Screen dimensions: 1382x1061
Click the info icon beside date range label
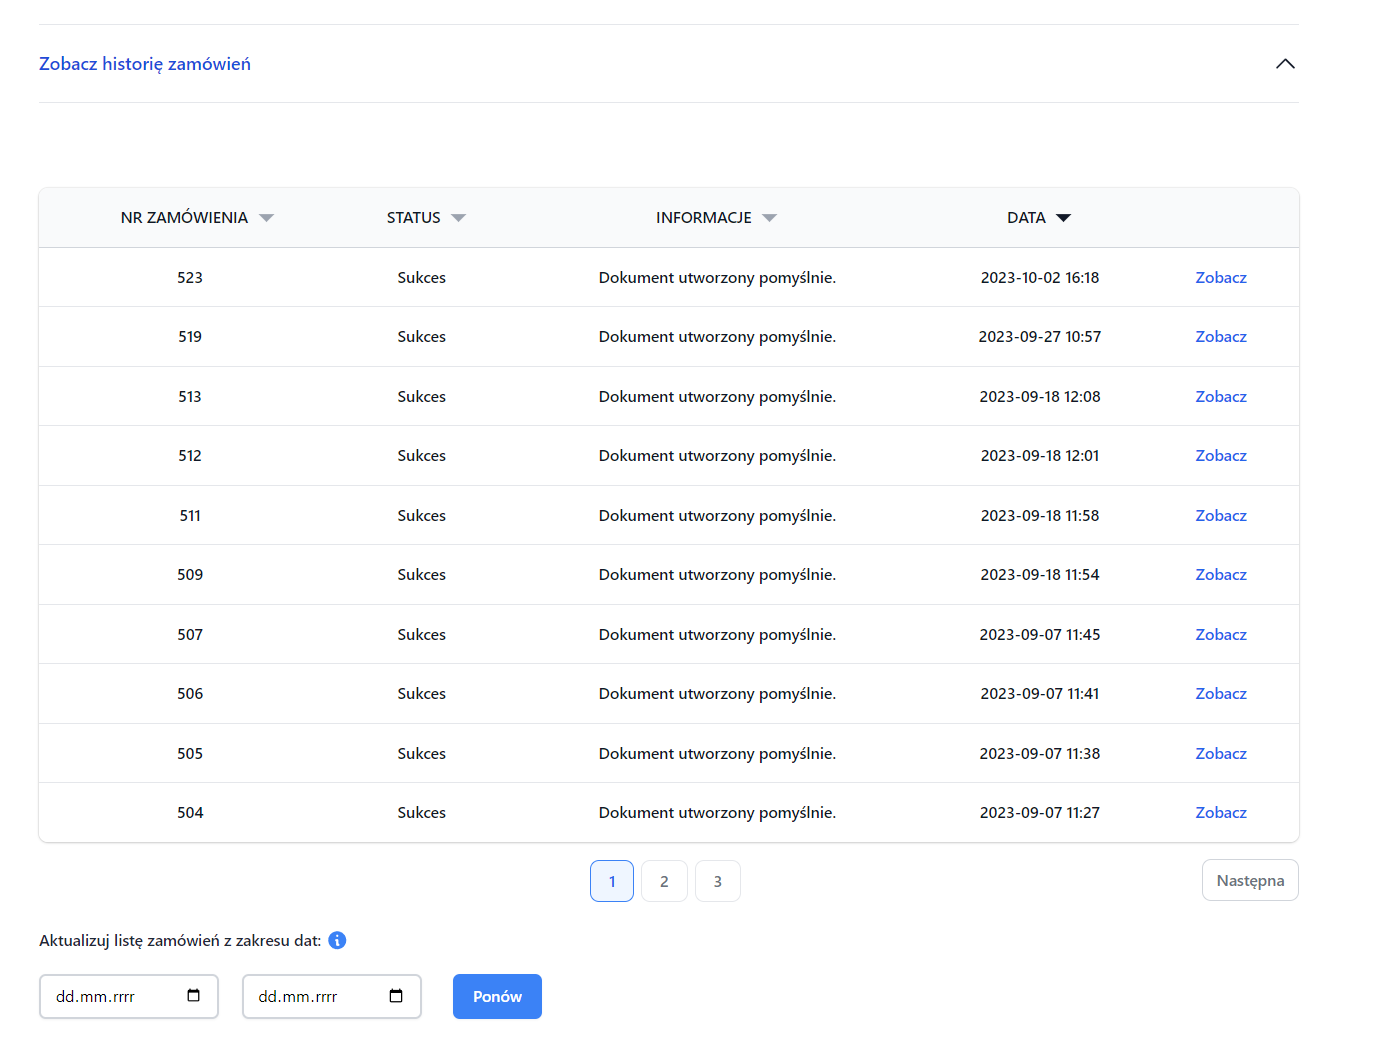337,940
